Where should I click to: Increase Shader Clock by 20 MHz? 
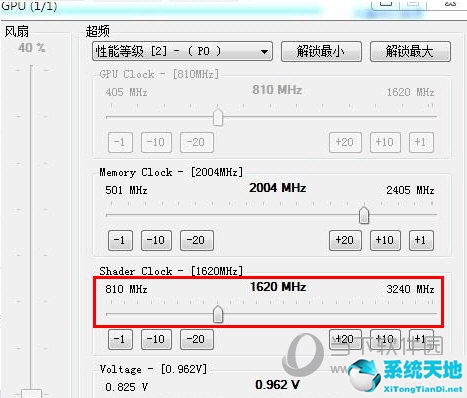click(345, 339)
